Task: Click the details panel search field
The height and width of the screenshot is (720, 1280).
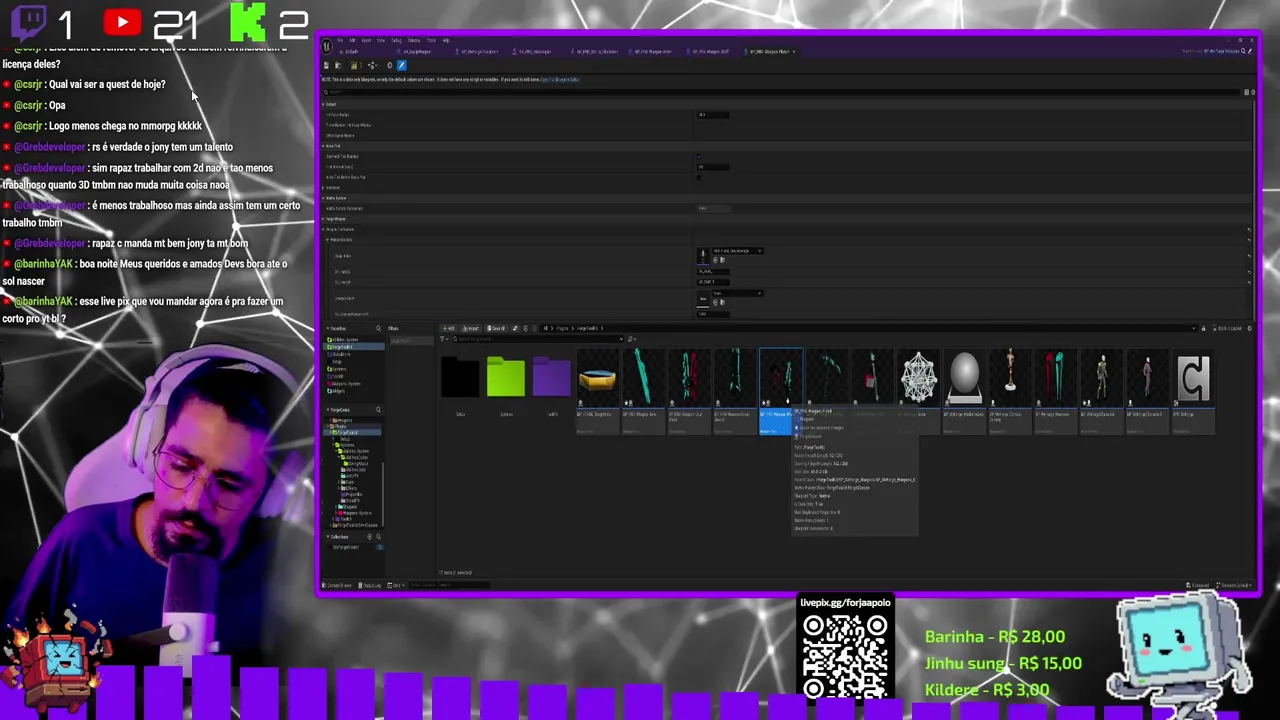Action: click(780, 92)
